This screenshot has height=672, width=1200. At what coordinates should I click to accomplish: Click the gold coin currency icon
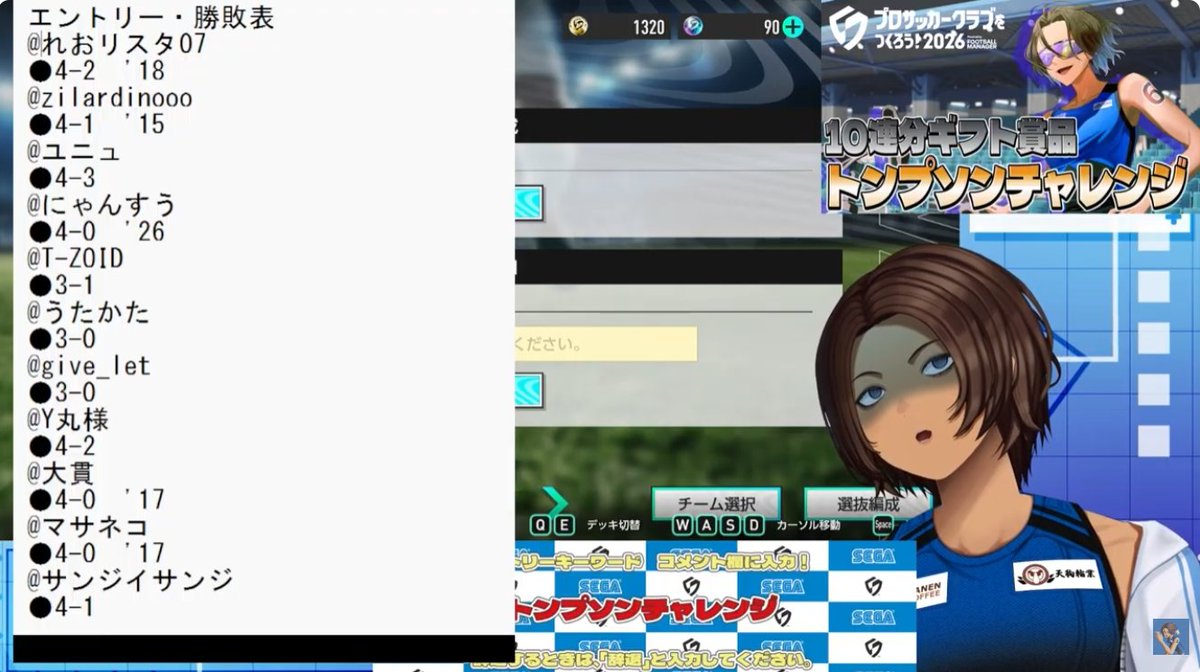pos(578,26)
